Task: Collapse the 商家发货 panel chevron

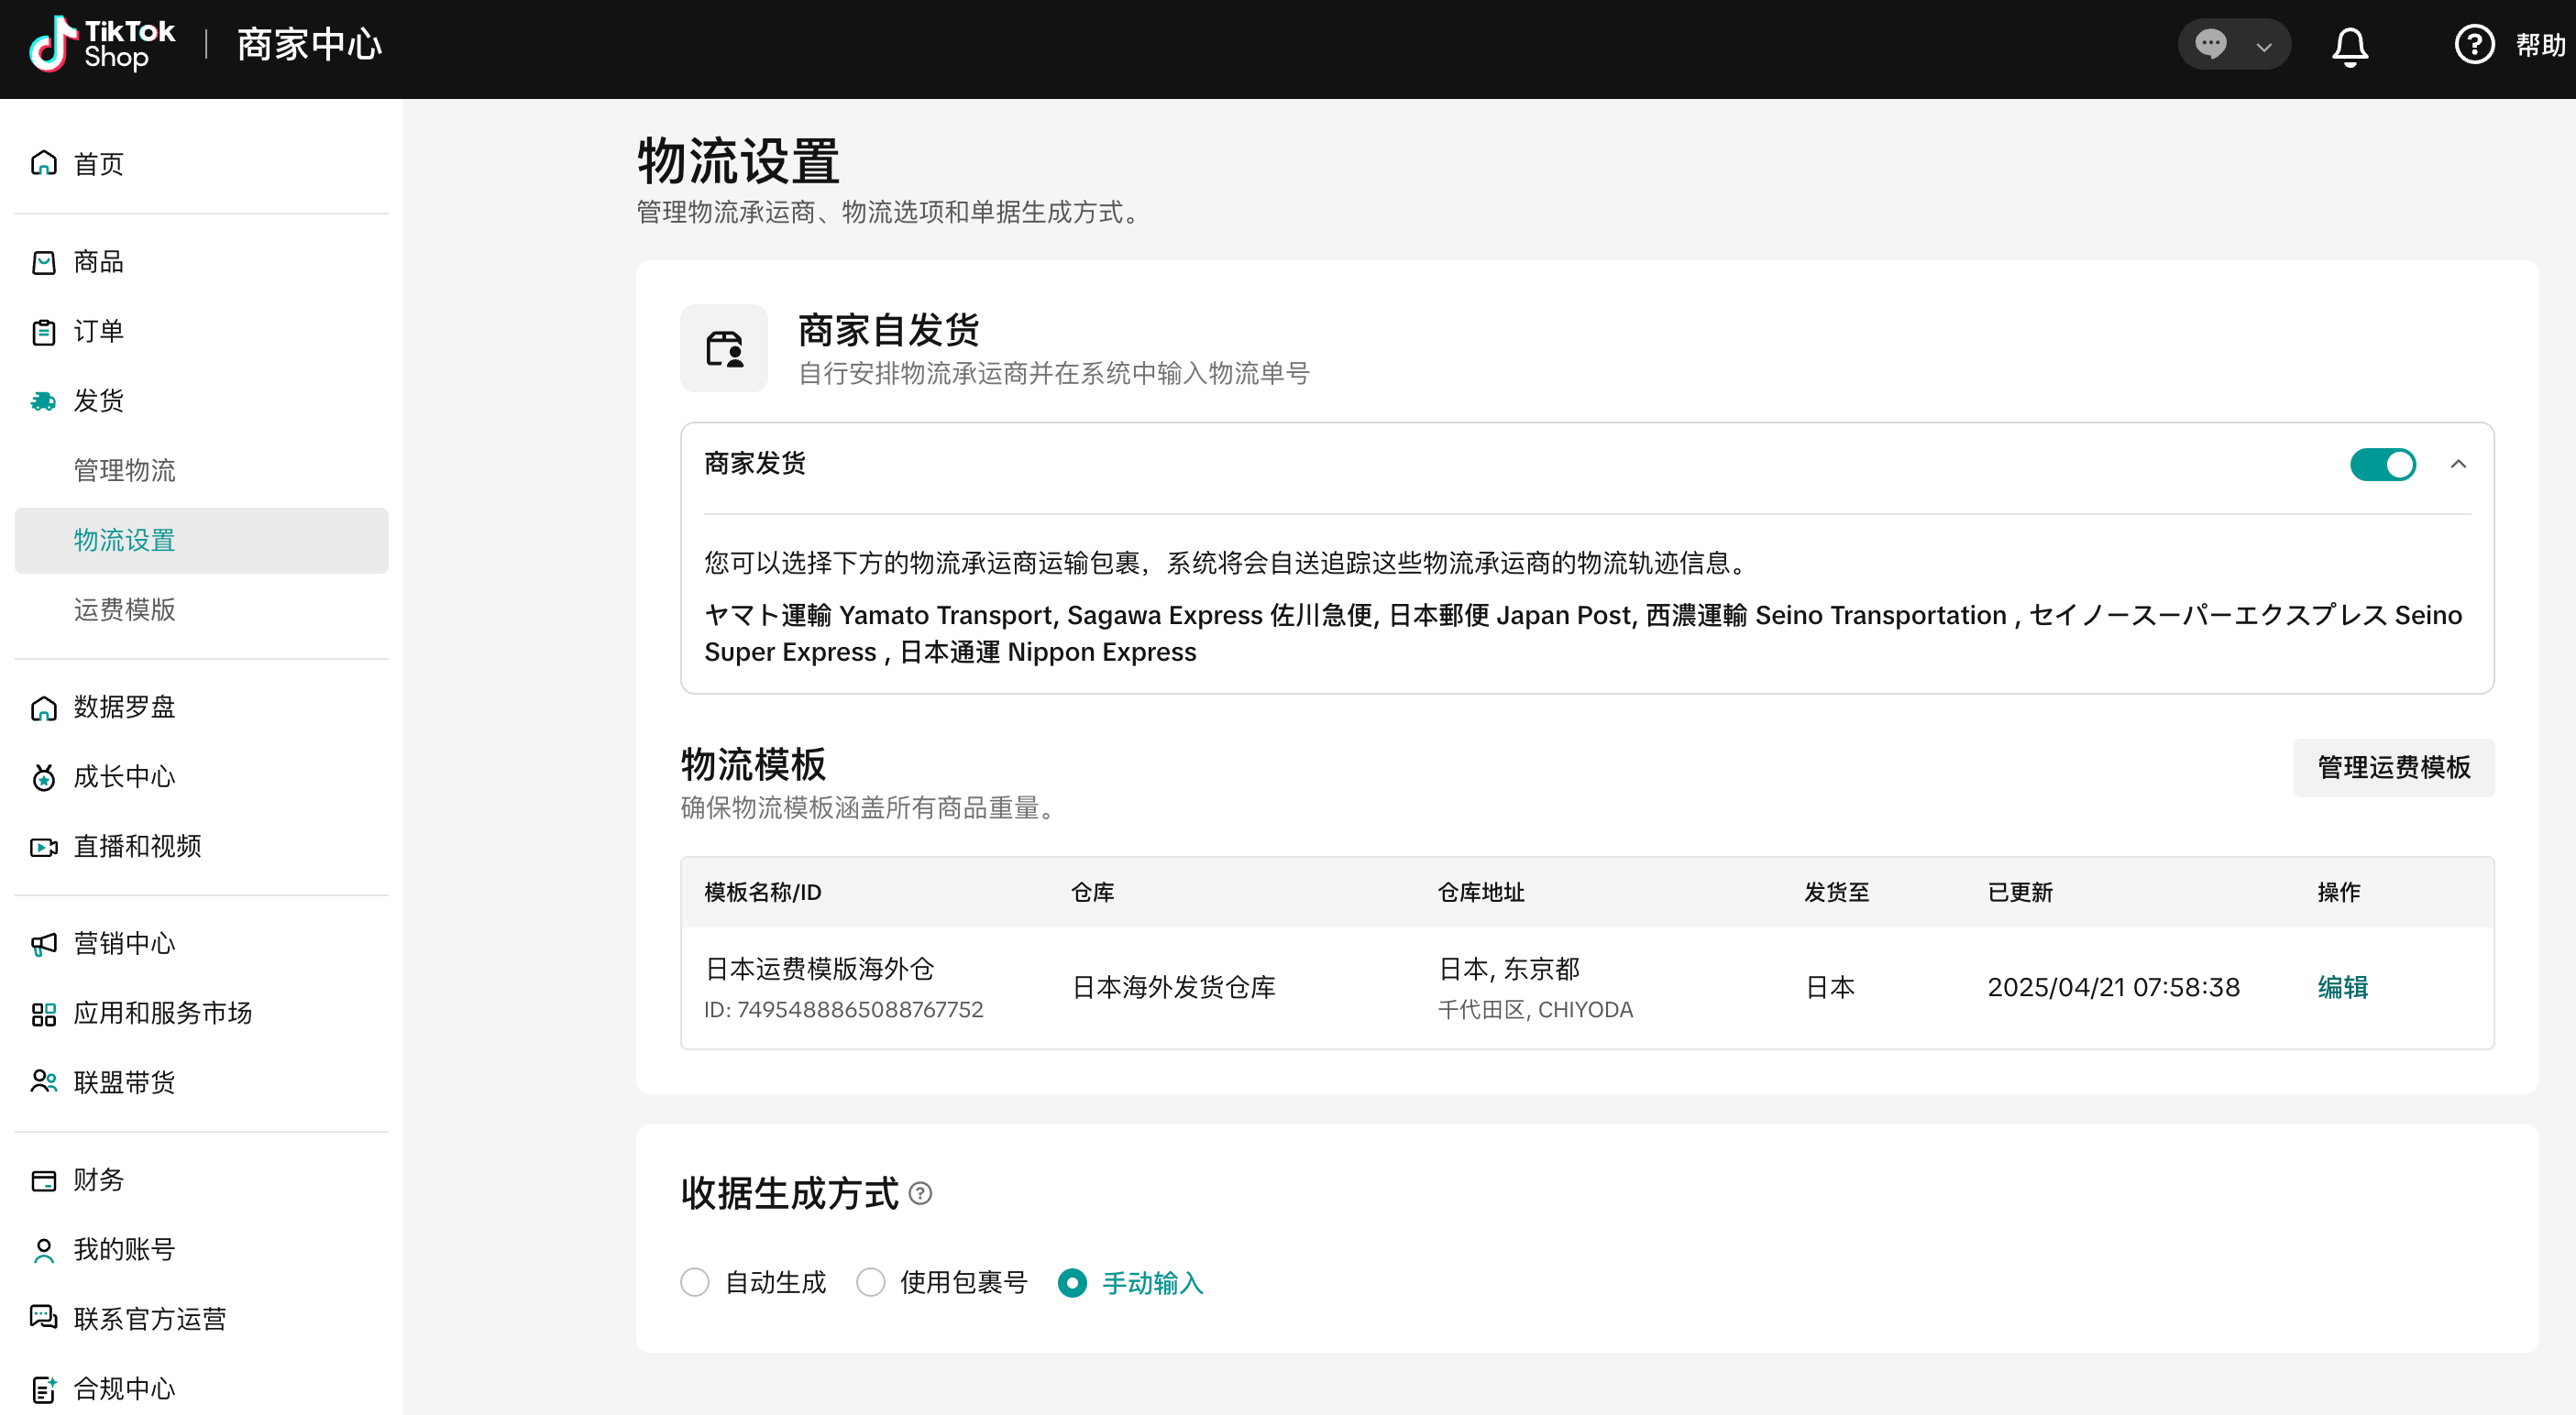Action: coord(2458,465)
